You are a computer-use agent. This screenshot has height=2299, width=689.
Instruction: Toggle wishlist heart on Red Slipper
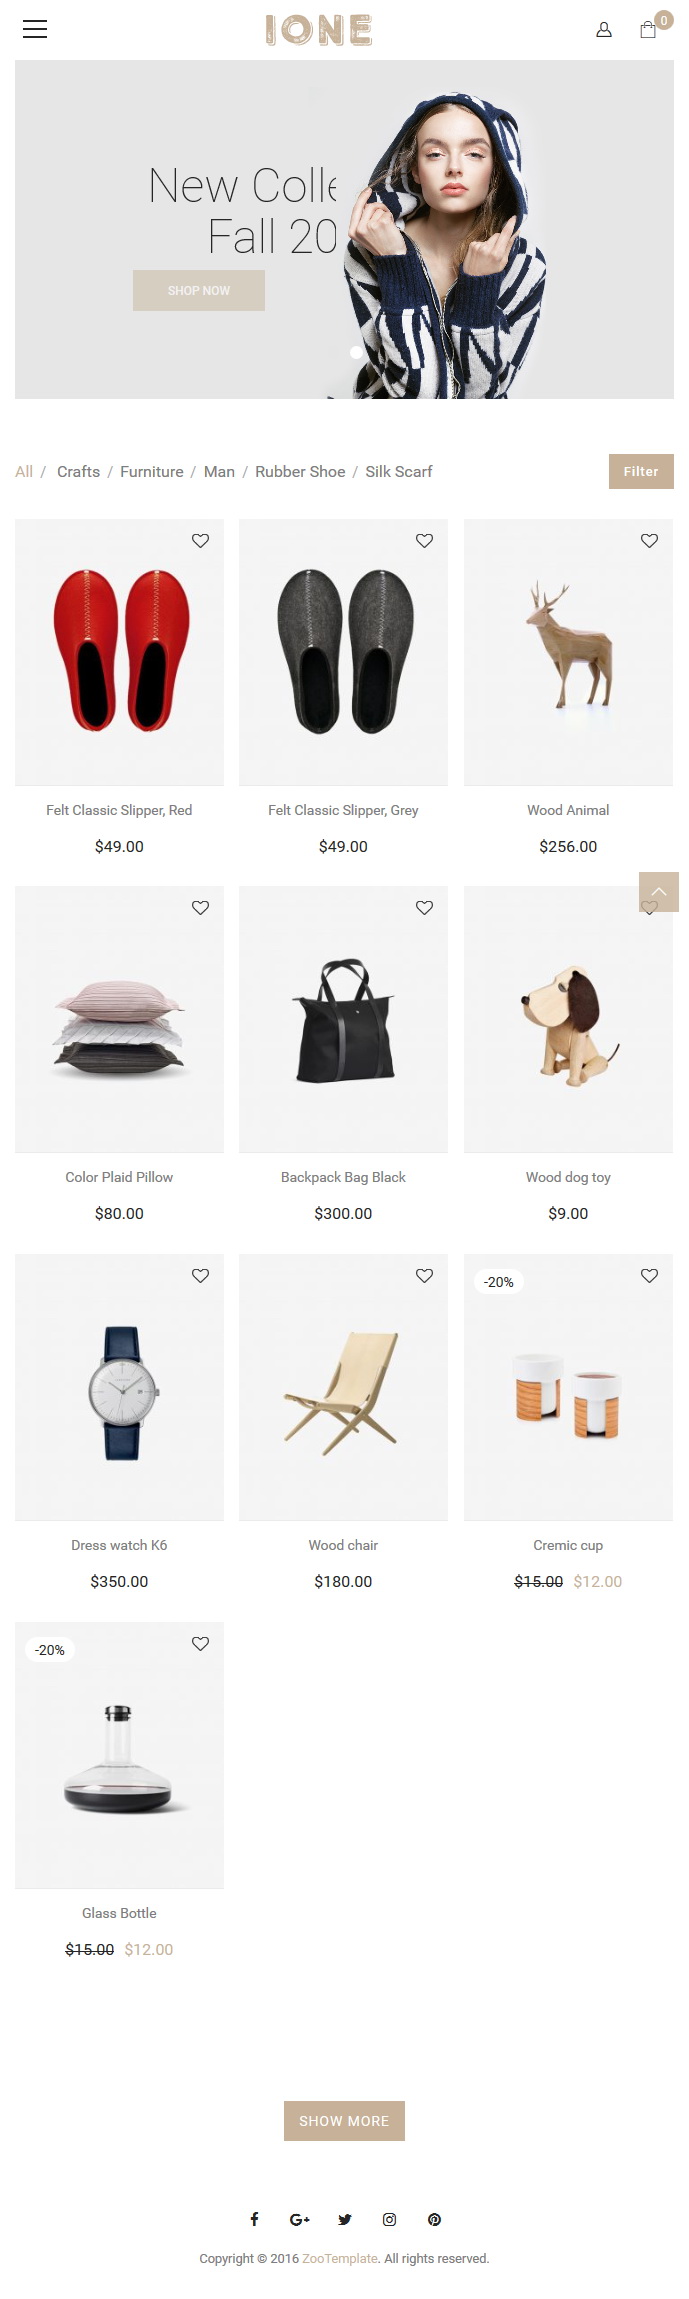(x=200, y=540)
